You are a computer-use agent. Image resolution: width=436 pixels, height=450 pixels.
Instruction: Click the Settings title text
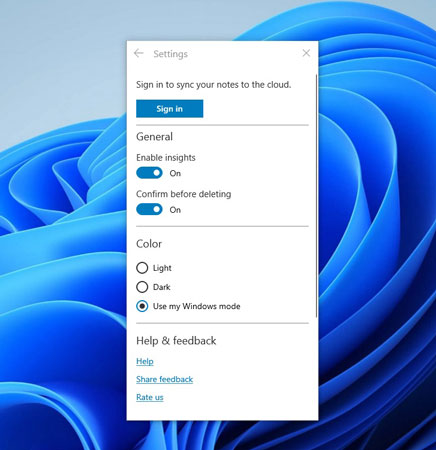click(x=170, y=54)
